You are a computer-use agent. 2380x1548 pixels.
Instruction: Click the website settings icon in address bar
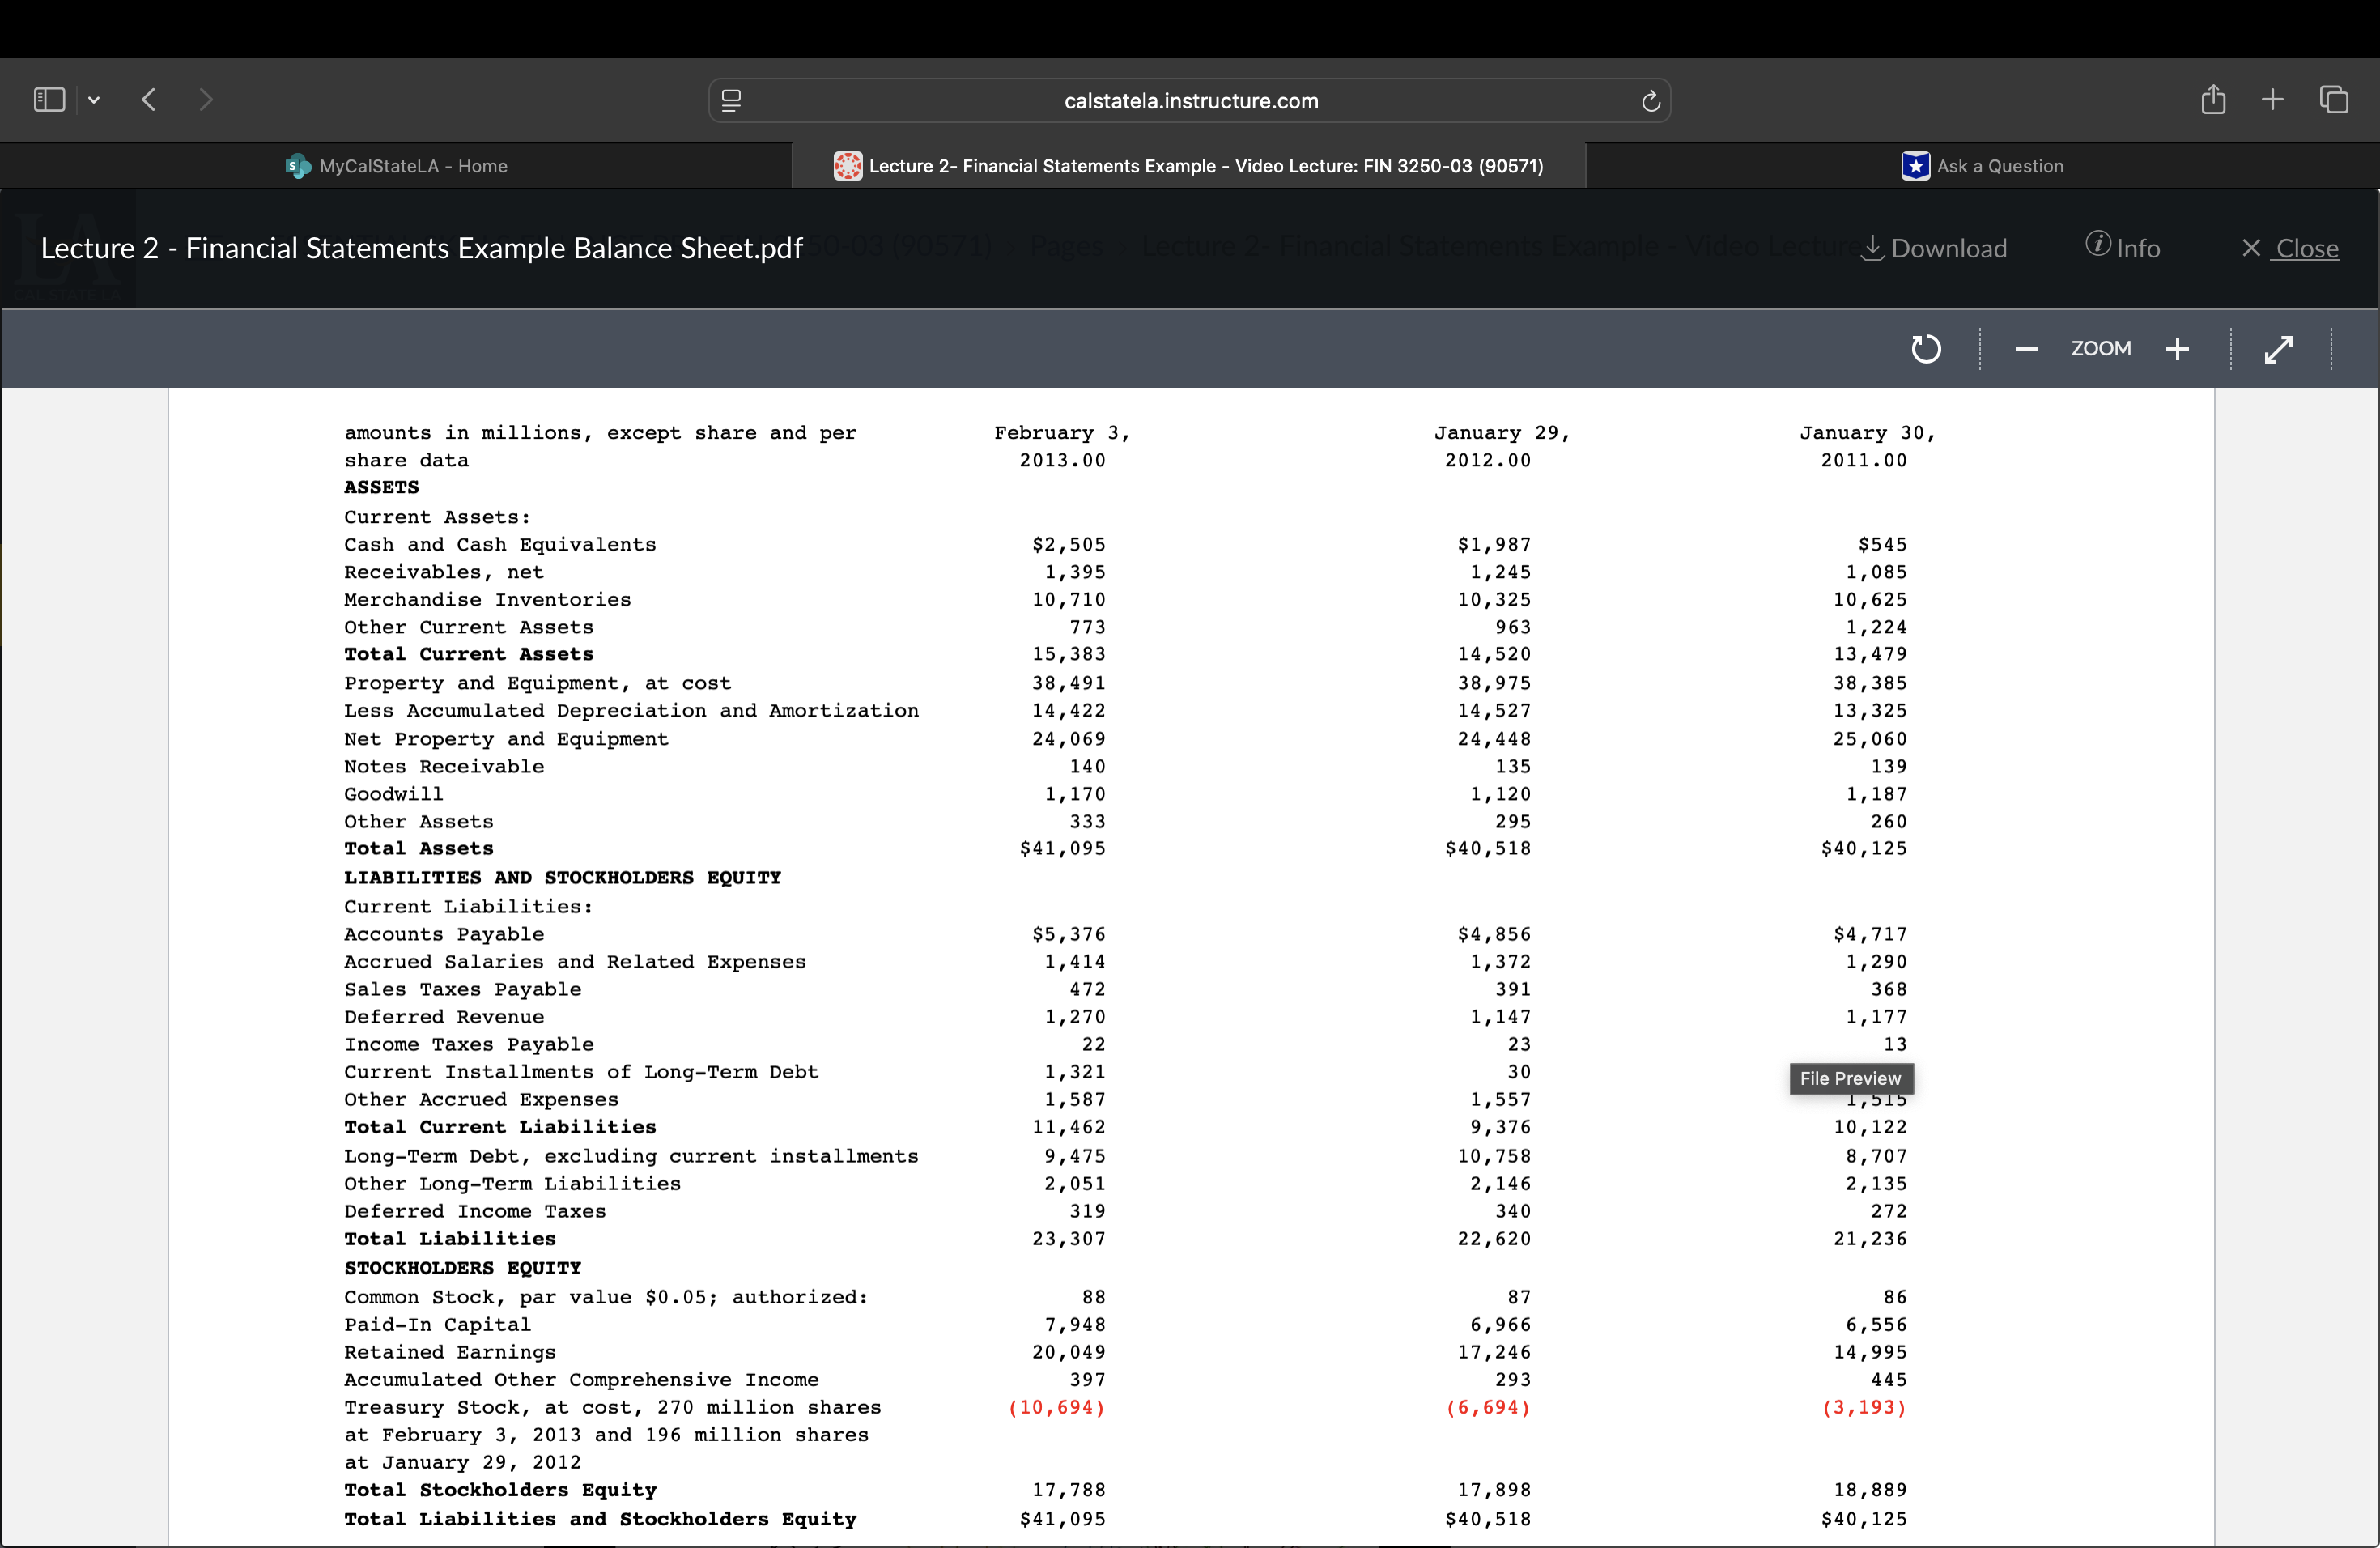click(731, 101)
